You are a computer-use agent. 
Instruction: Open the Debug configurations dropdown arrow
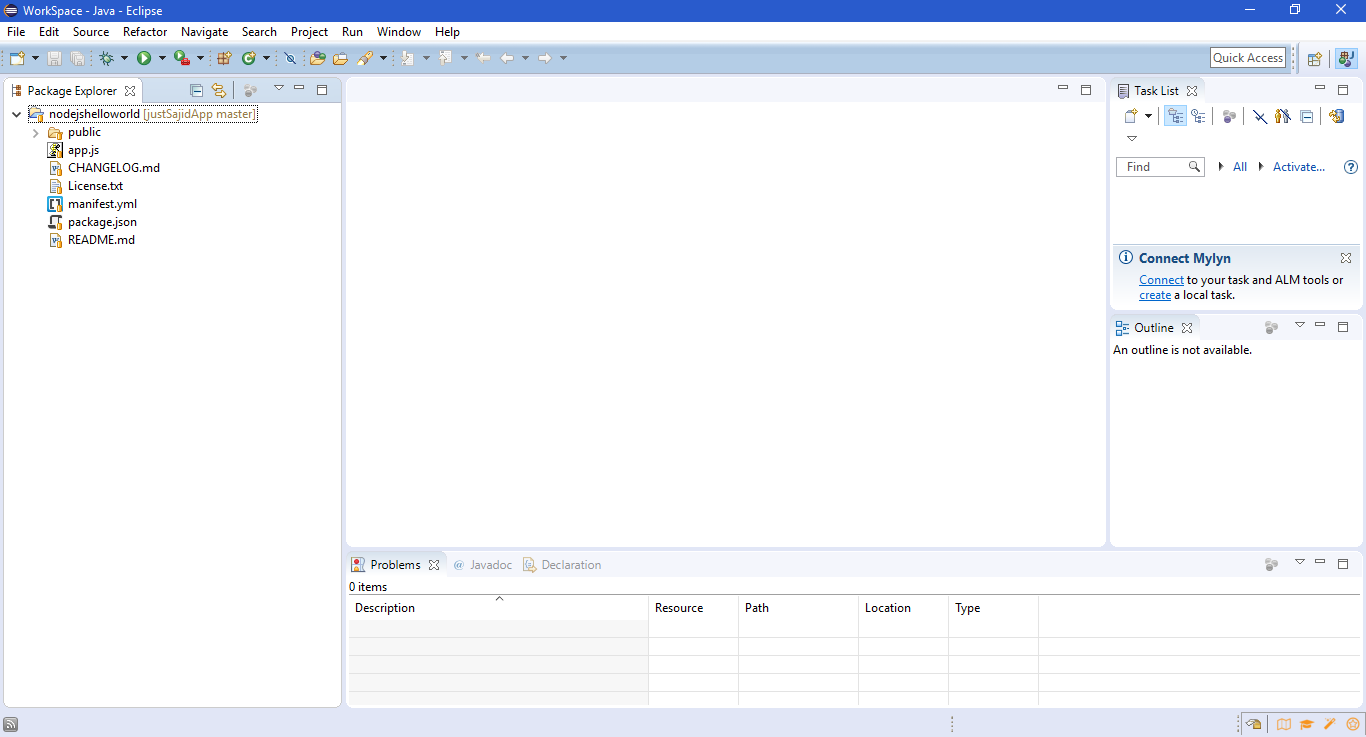tap(124, 58)
